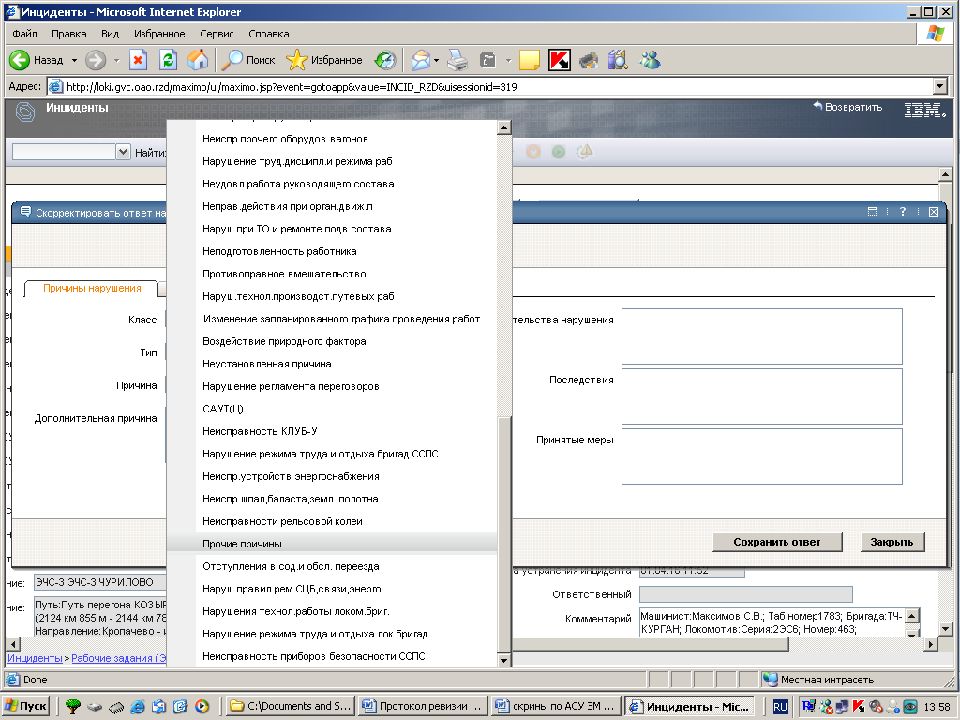This screenshot has width=960, height=720.
Task: Maximize the dialog using its header icon
Action: 872,211
